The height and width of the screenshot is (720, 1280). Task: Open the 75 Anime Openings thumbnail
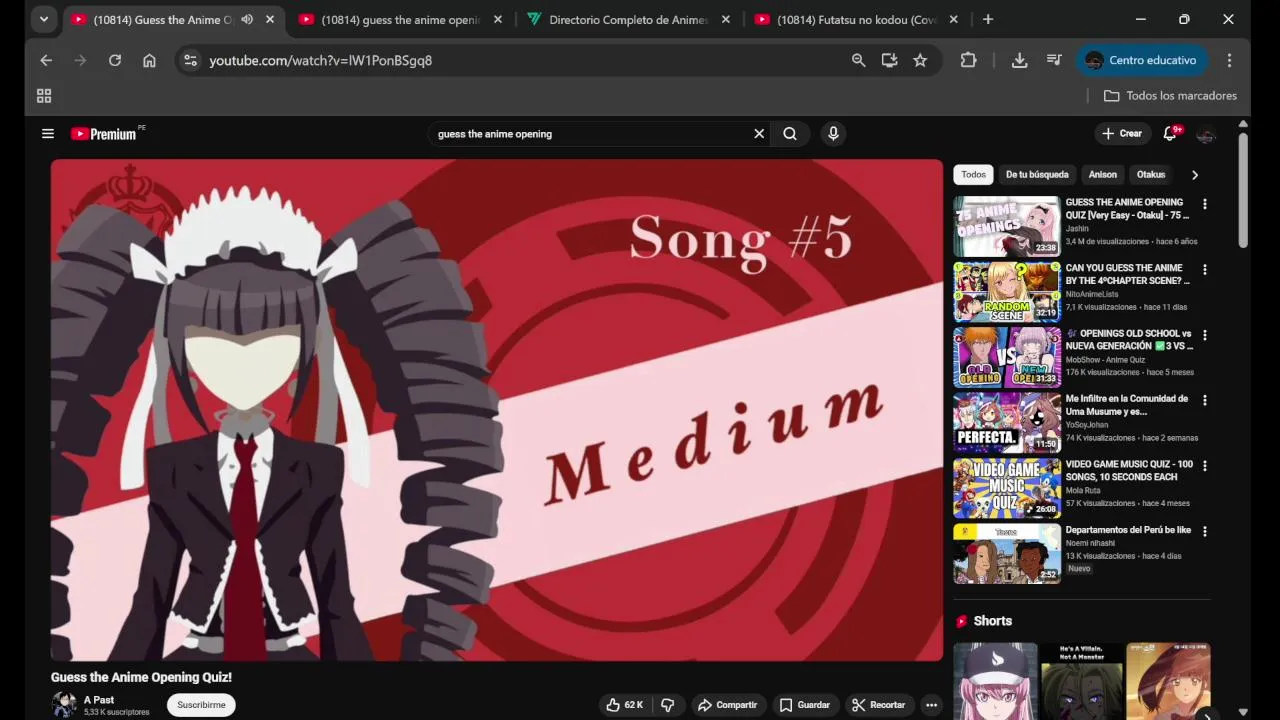(1007, 226)
